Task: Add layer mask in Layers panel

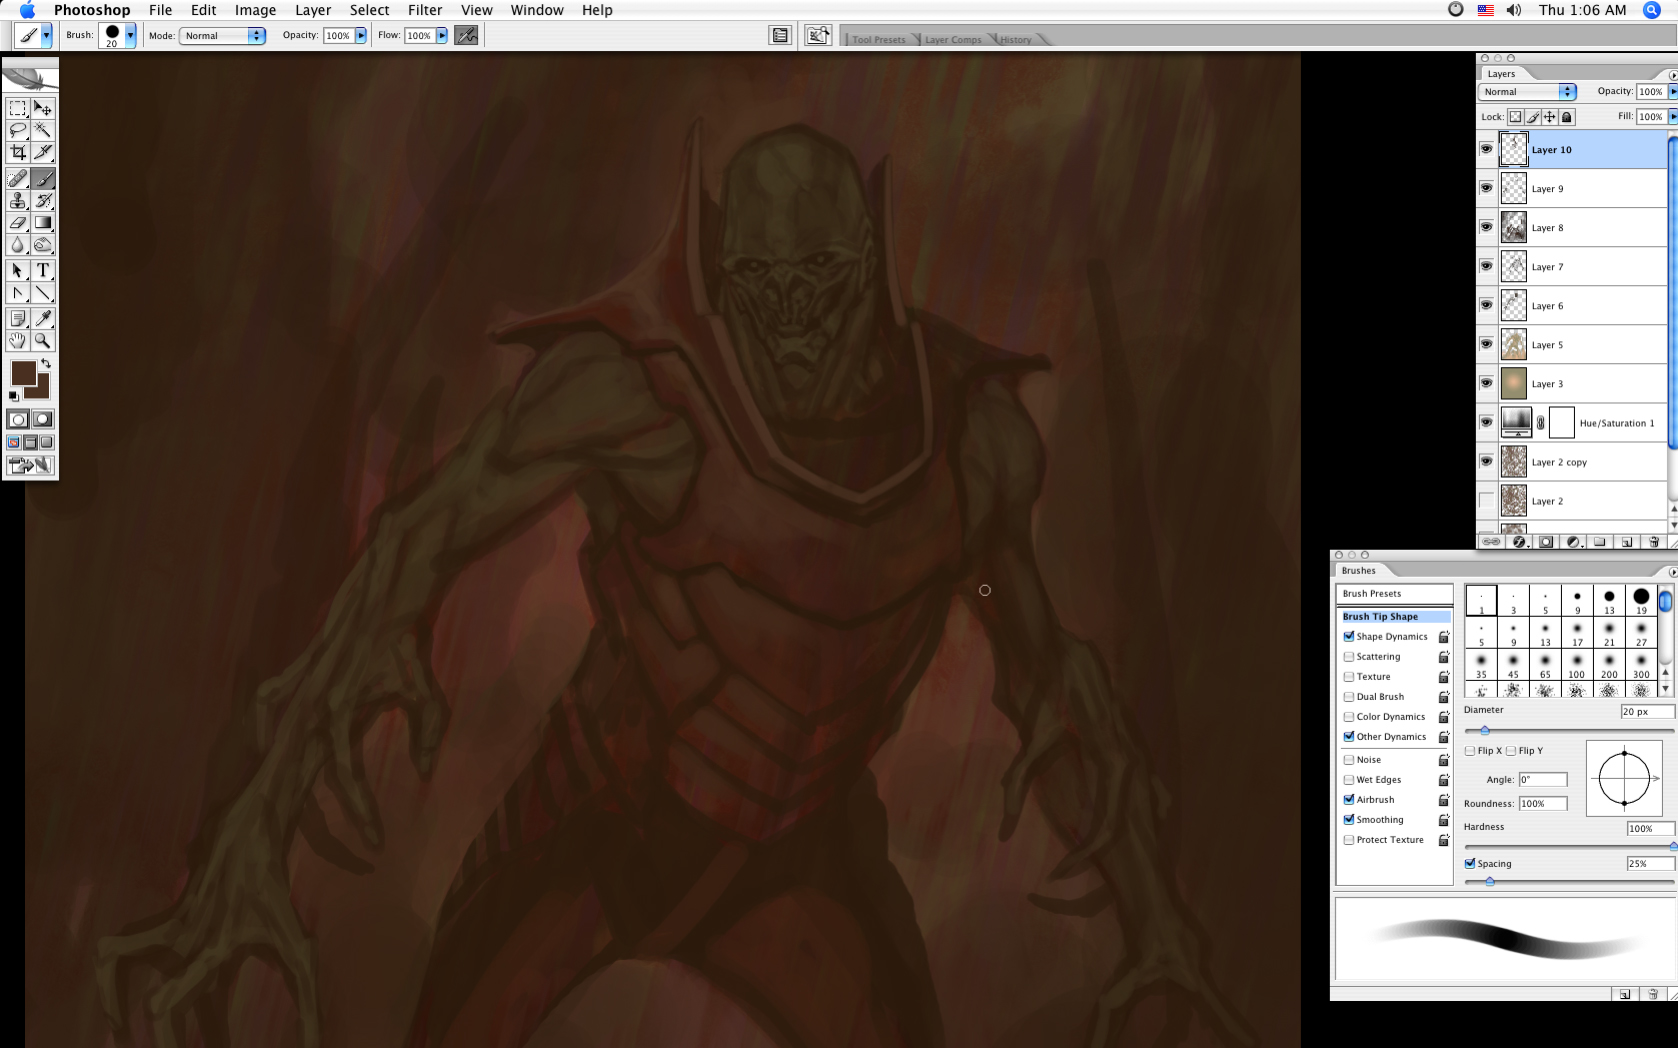Action: click(1546, 542)
